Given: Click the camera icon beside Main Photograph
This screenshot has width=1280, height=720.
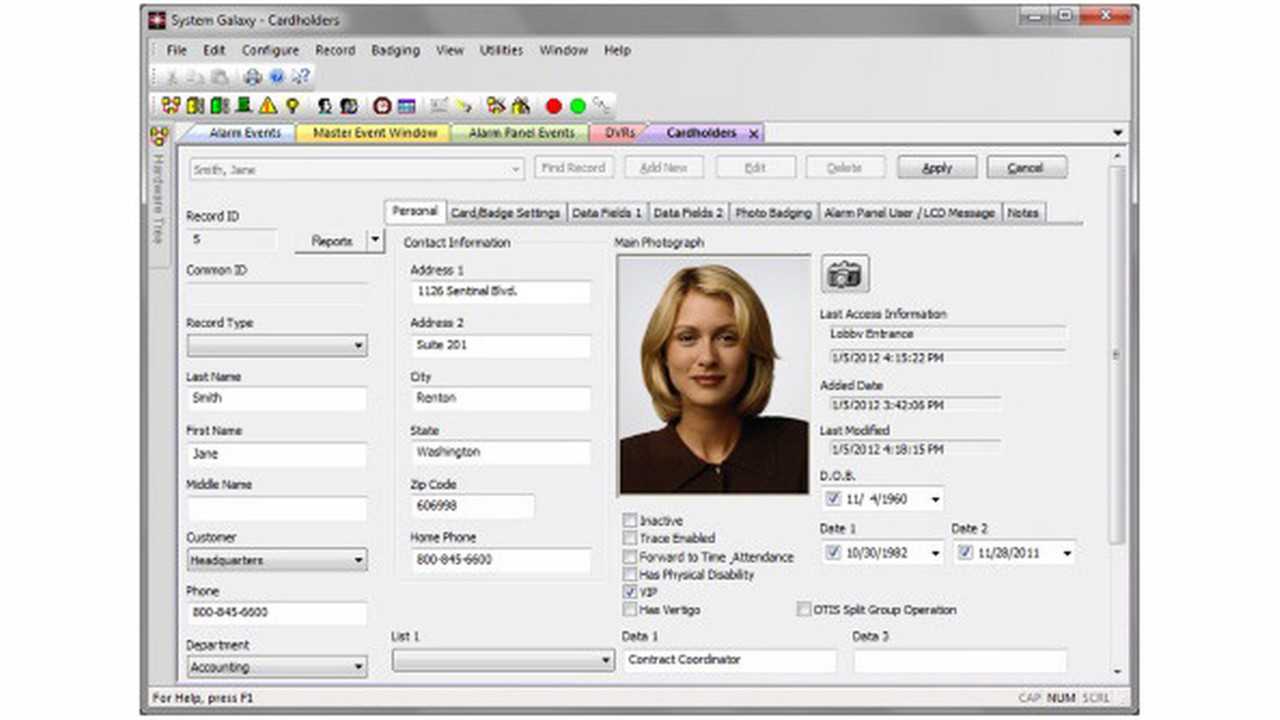Looking at the screenshot, I should [845, 272].
